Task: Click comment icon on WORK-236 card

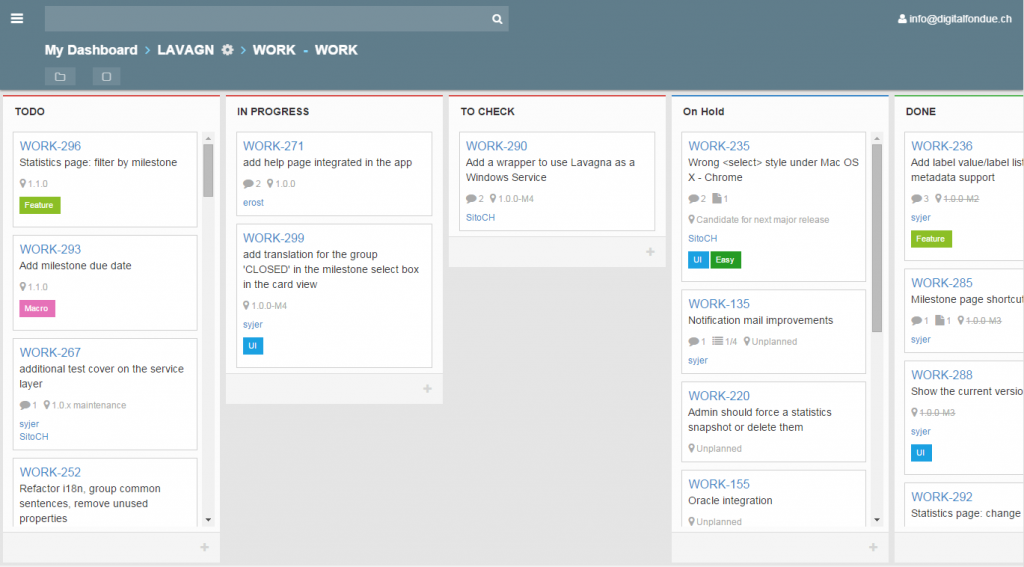Action: (x=916, y=199)
